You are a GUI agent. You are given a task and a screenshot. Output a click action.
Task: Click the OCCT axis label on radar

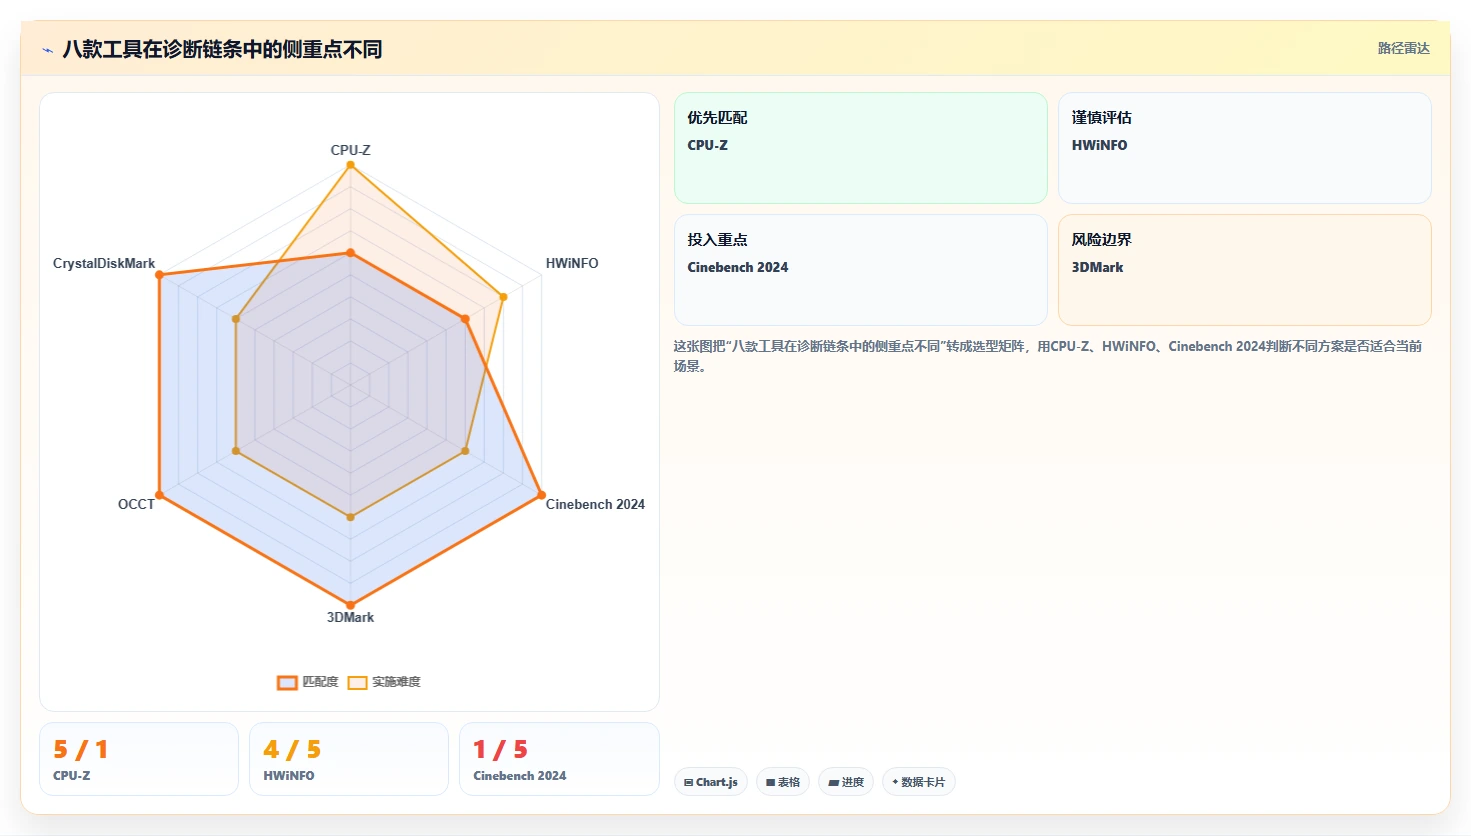pos(136,504)
